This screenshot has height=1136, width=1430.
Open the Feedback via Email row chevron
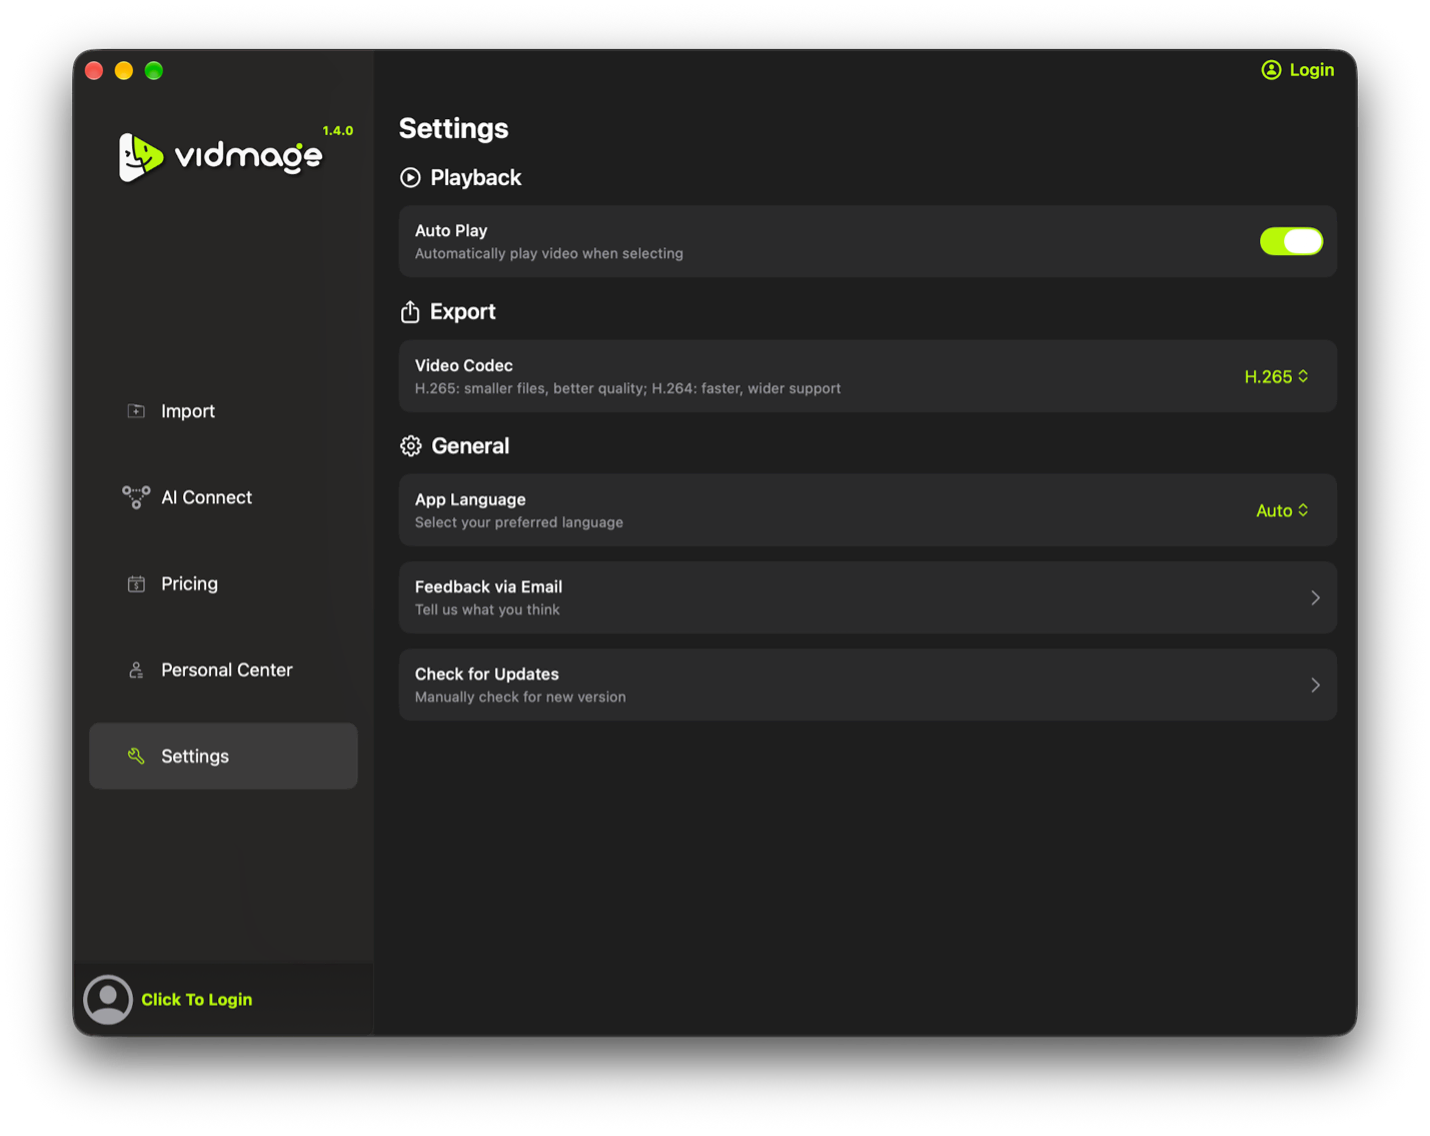click(x=1315, y=598)
